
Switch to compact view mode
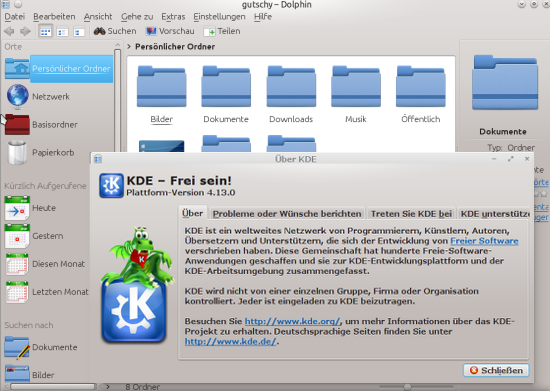[x=62, y=32]
